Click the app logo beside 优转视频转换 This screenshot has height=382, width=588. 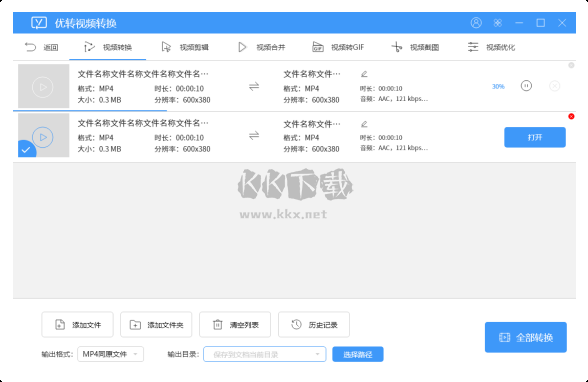(39, 23)
